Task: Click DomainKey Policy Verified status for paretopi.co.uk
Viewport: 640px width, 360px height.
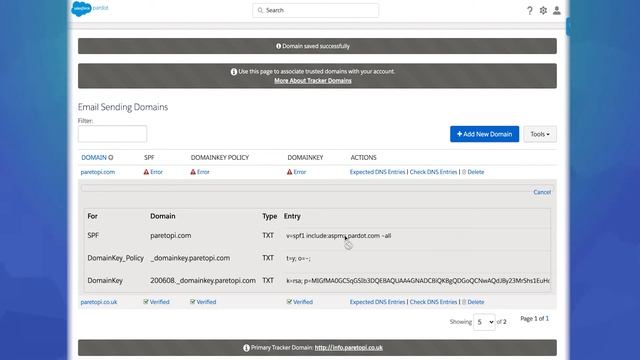Action: (x=203, y=302)
